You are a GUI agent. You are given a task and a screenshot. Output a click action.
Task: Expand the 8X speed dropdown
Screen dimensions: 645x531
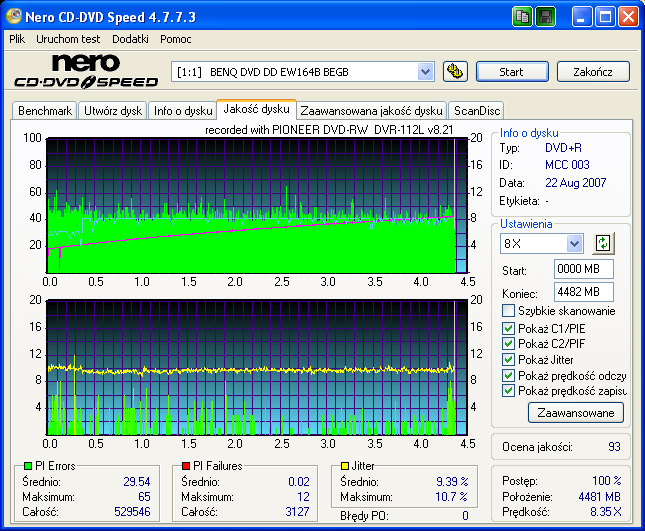(x=574, y=243)
